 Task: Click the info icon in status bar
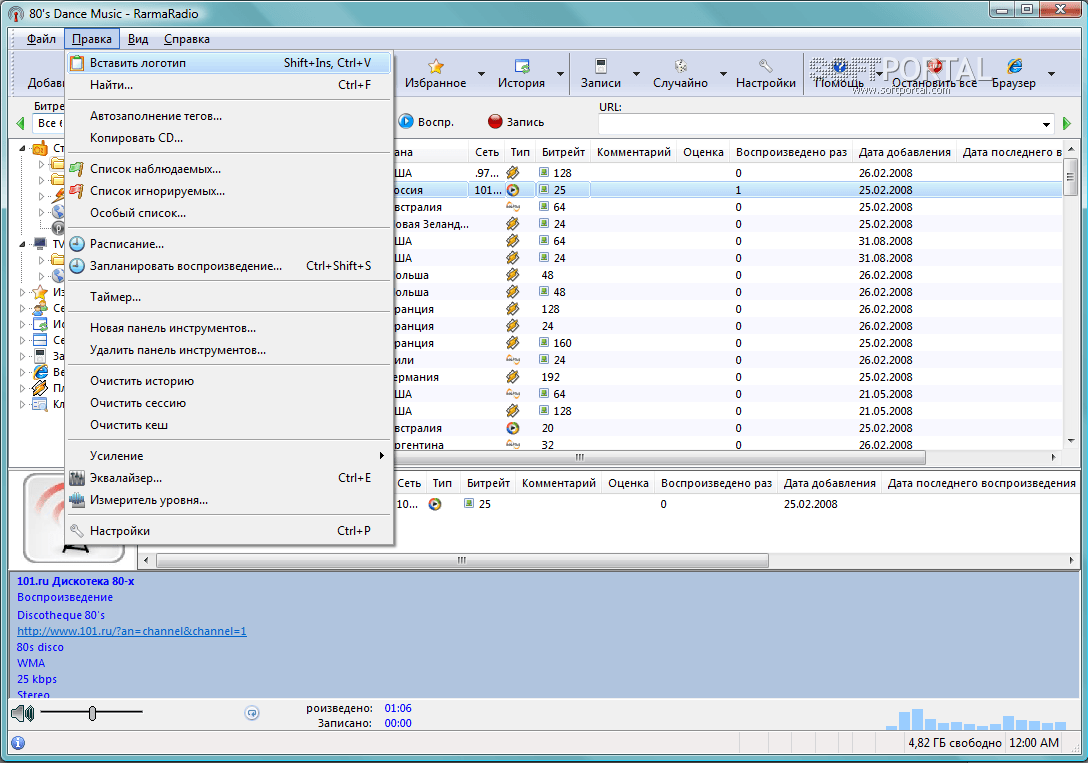click(x=17, y=743)
